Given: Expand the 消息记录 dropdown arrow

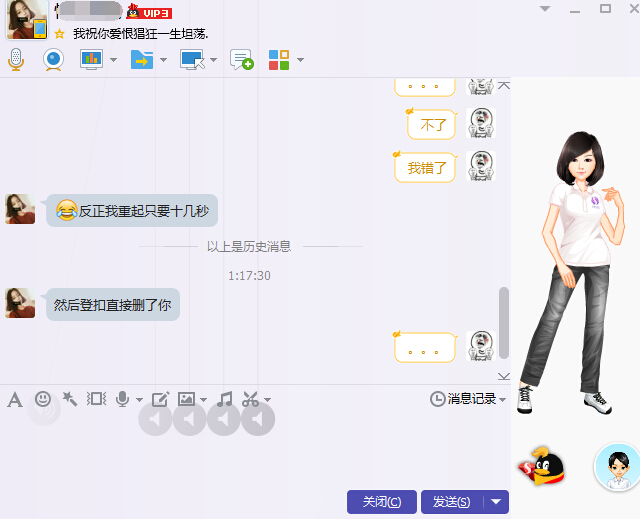Looking at the screenshot, I should pos(502,400).
